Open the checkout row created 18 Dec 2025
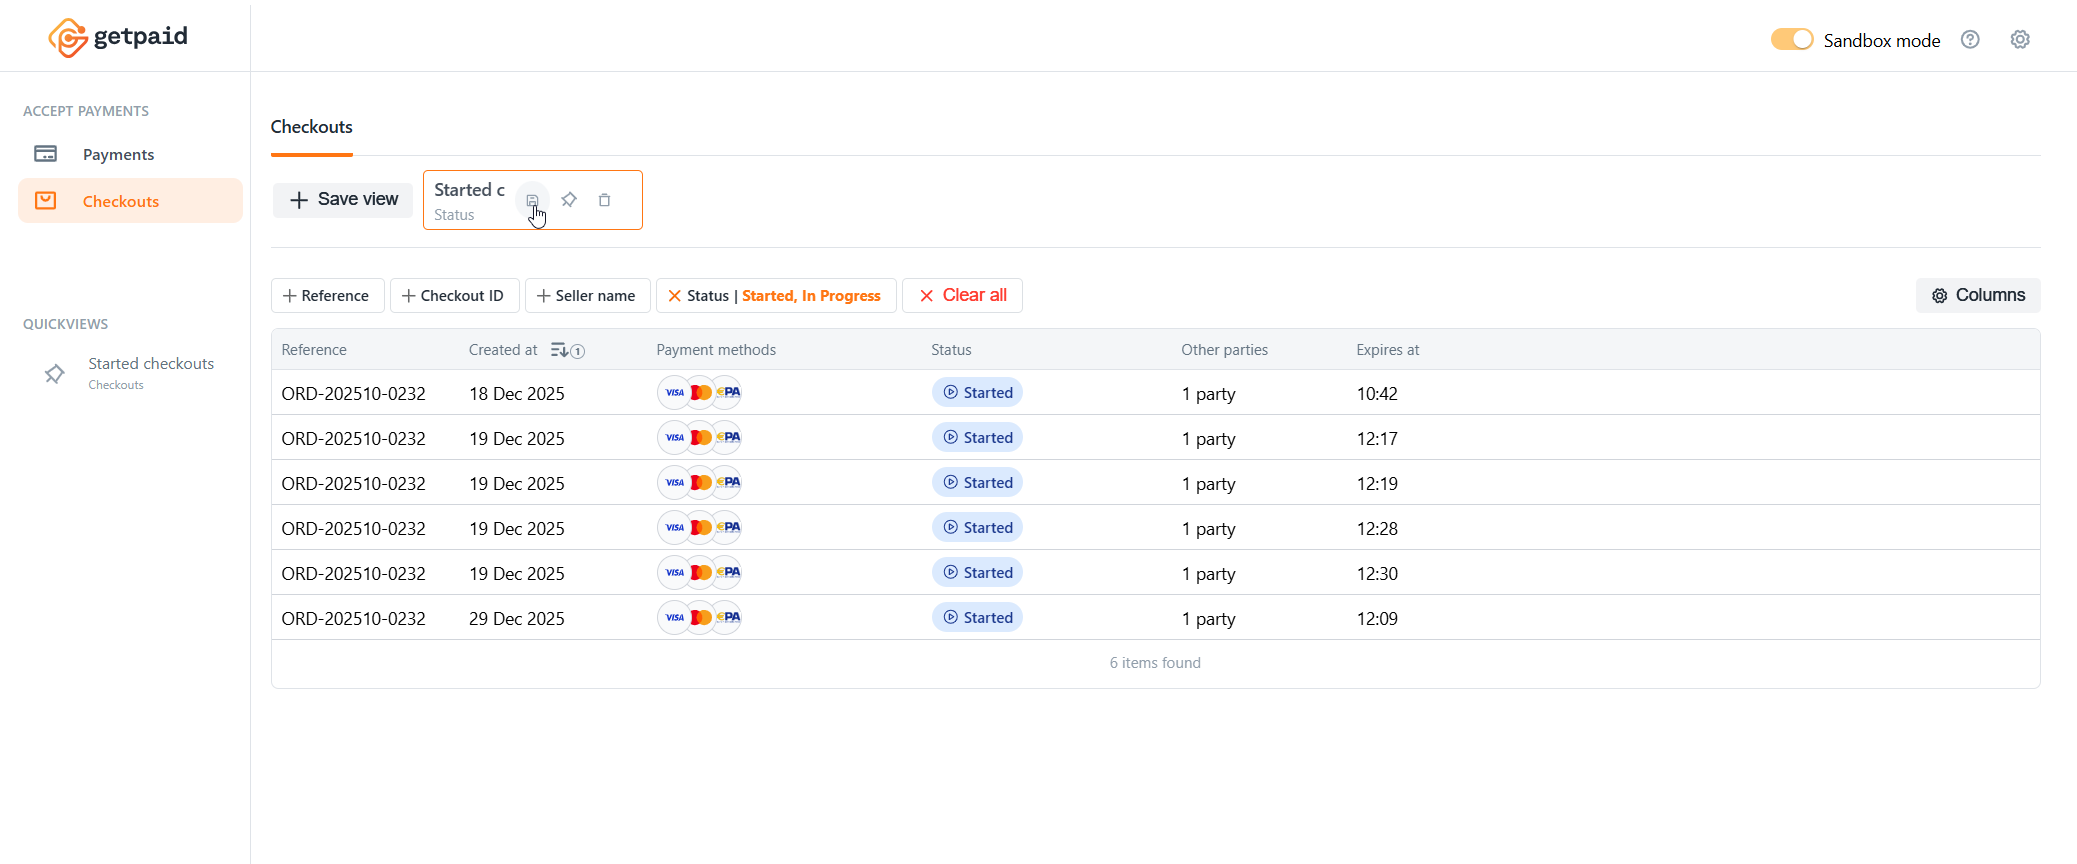Image resolution: width=2077 pixels, height=864 pixels. (1155, 393)
